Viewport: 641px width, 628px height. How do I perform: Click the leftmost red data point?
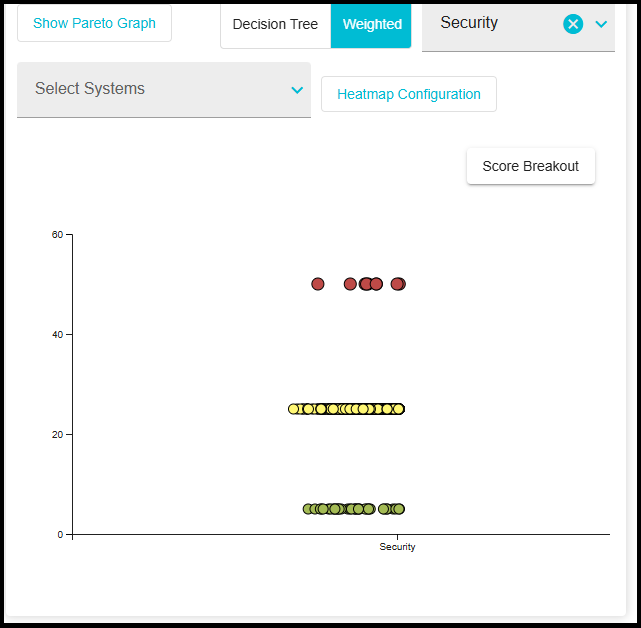318,284
